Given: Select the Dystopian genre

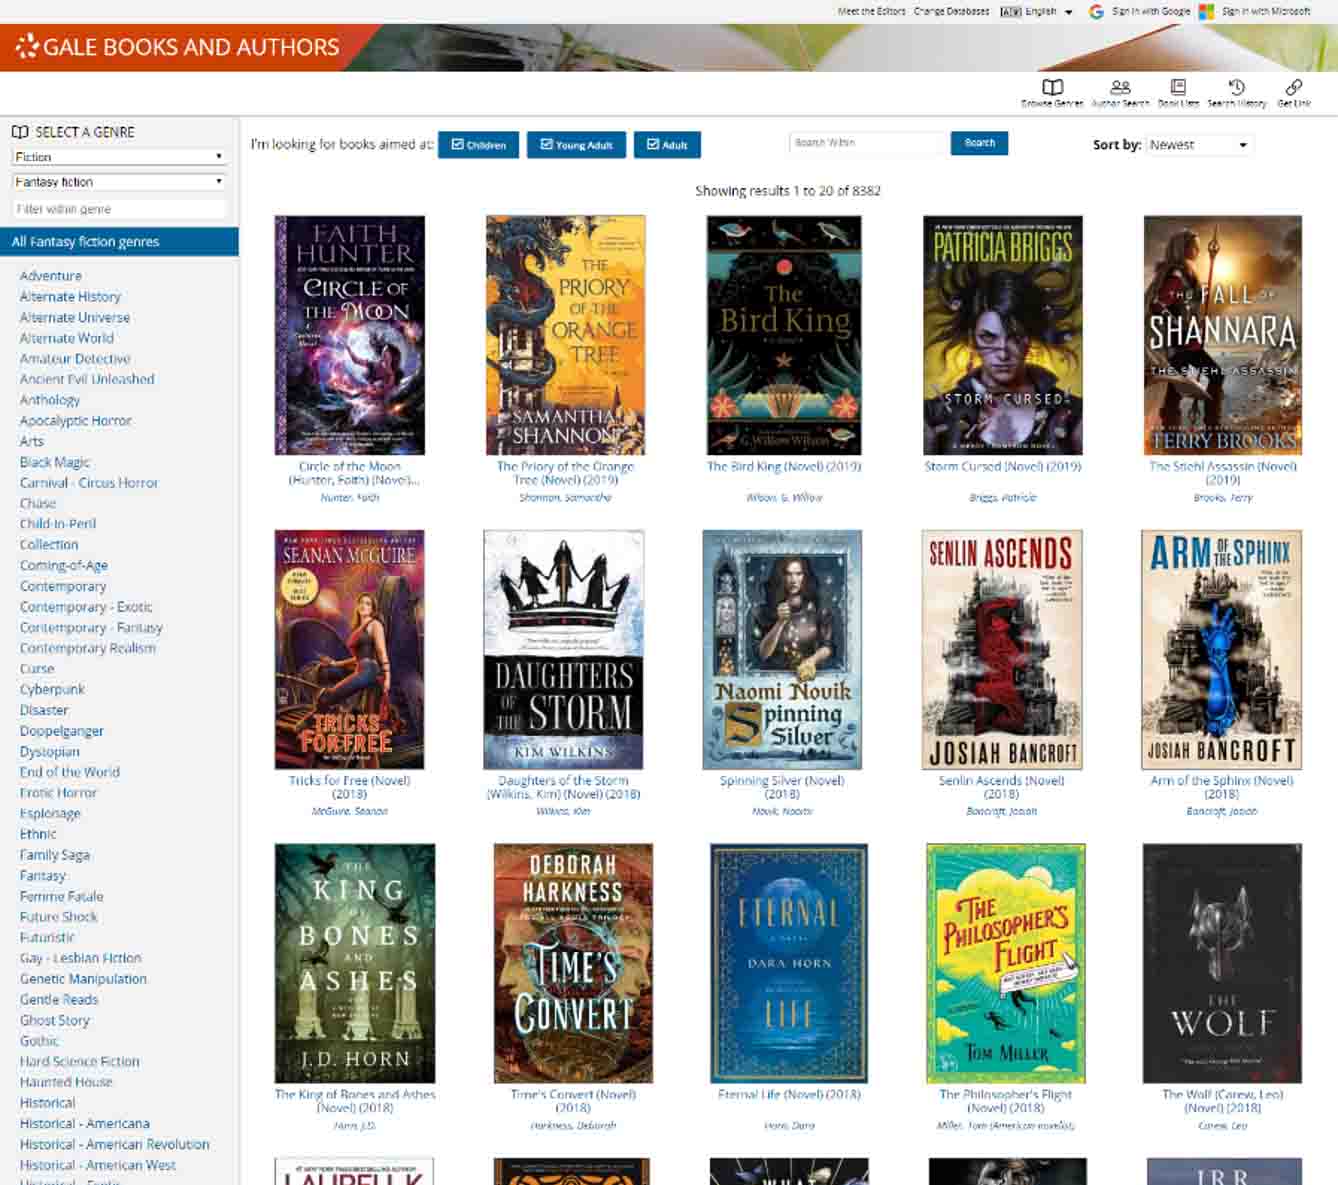Looking at the screenshot, I should tap(49, 752).
